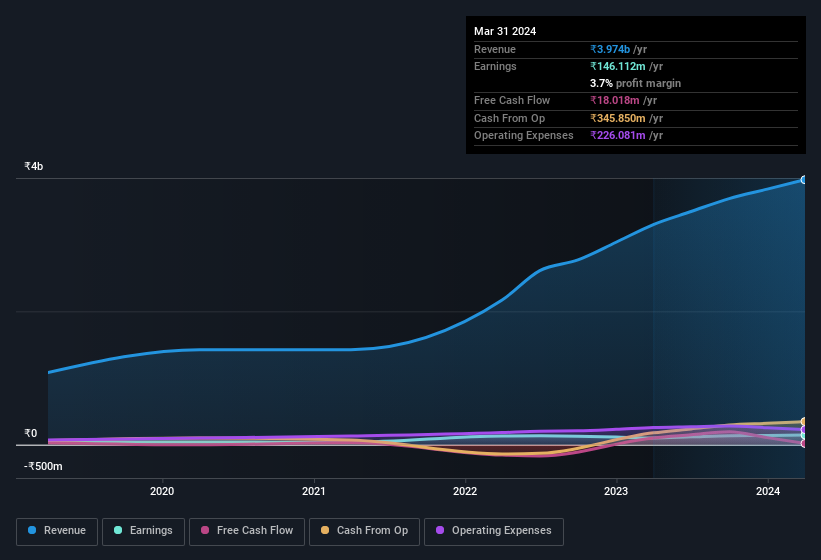Click the Free Cash Flow tooltip label
Viewport: 821px width, 560px height.
point(512,100)
